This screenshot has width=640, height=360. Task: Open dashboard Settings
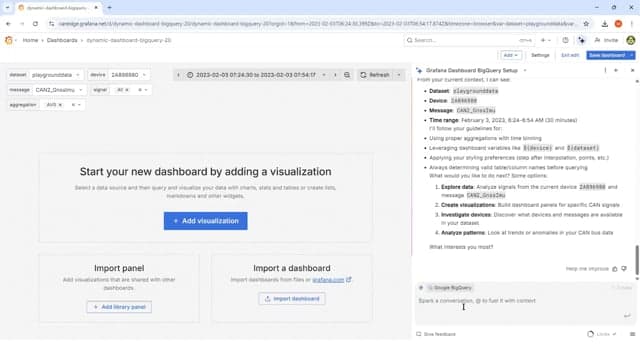pos(540,55)
